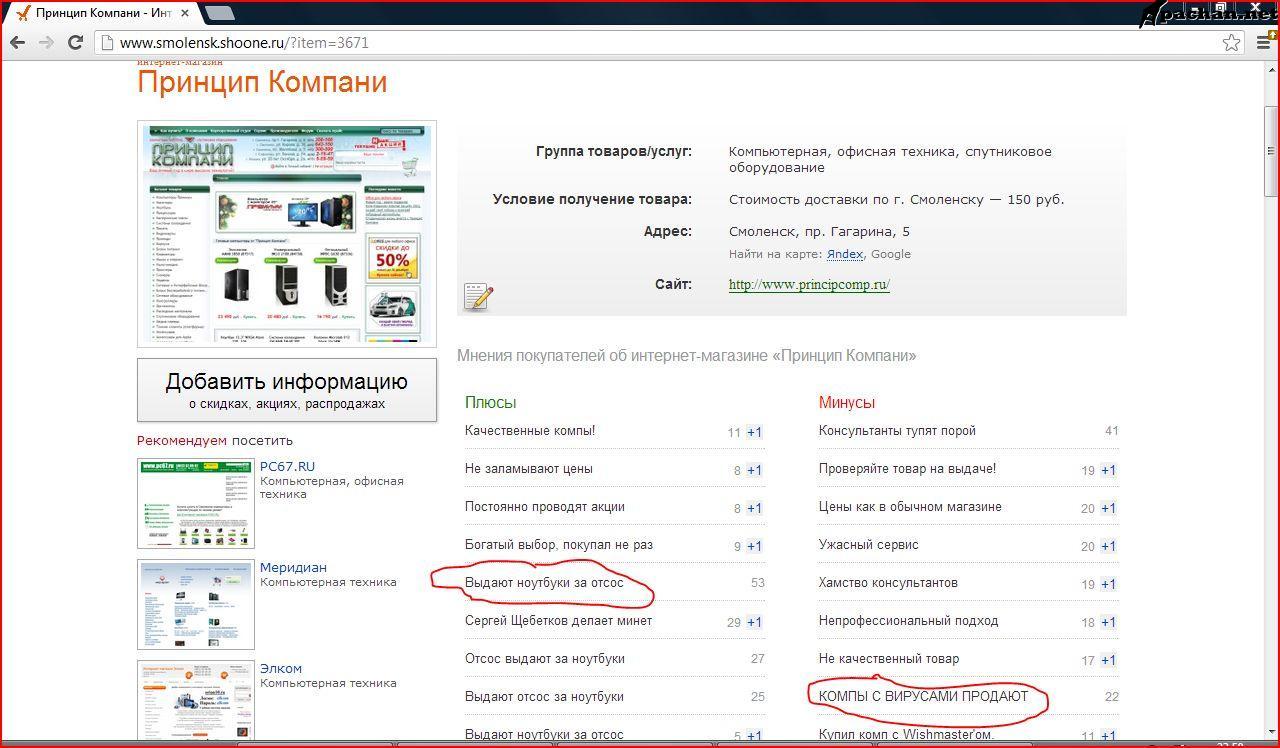Click the Меридиан store thumbnail
This screenshot has height=748, width=1280.
point(196,604)
